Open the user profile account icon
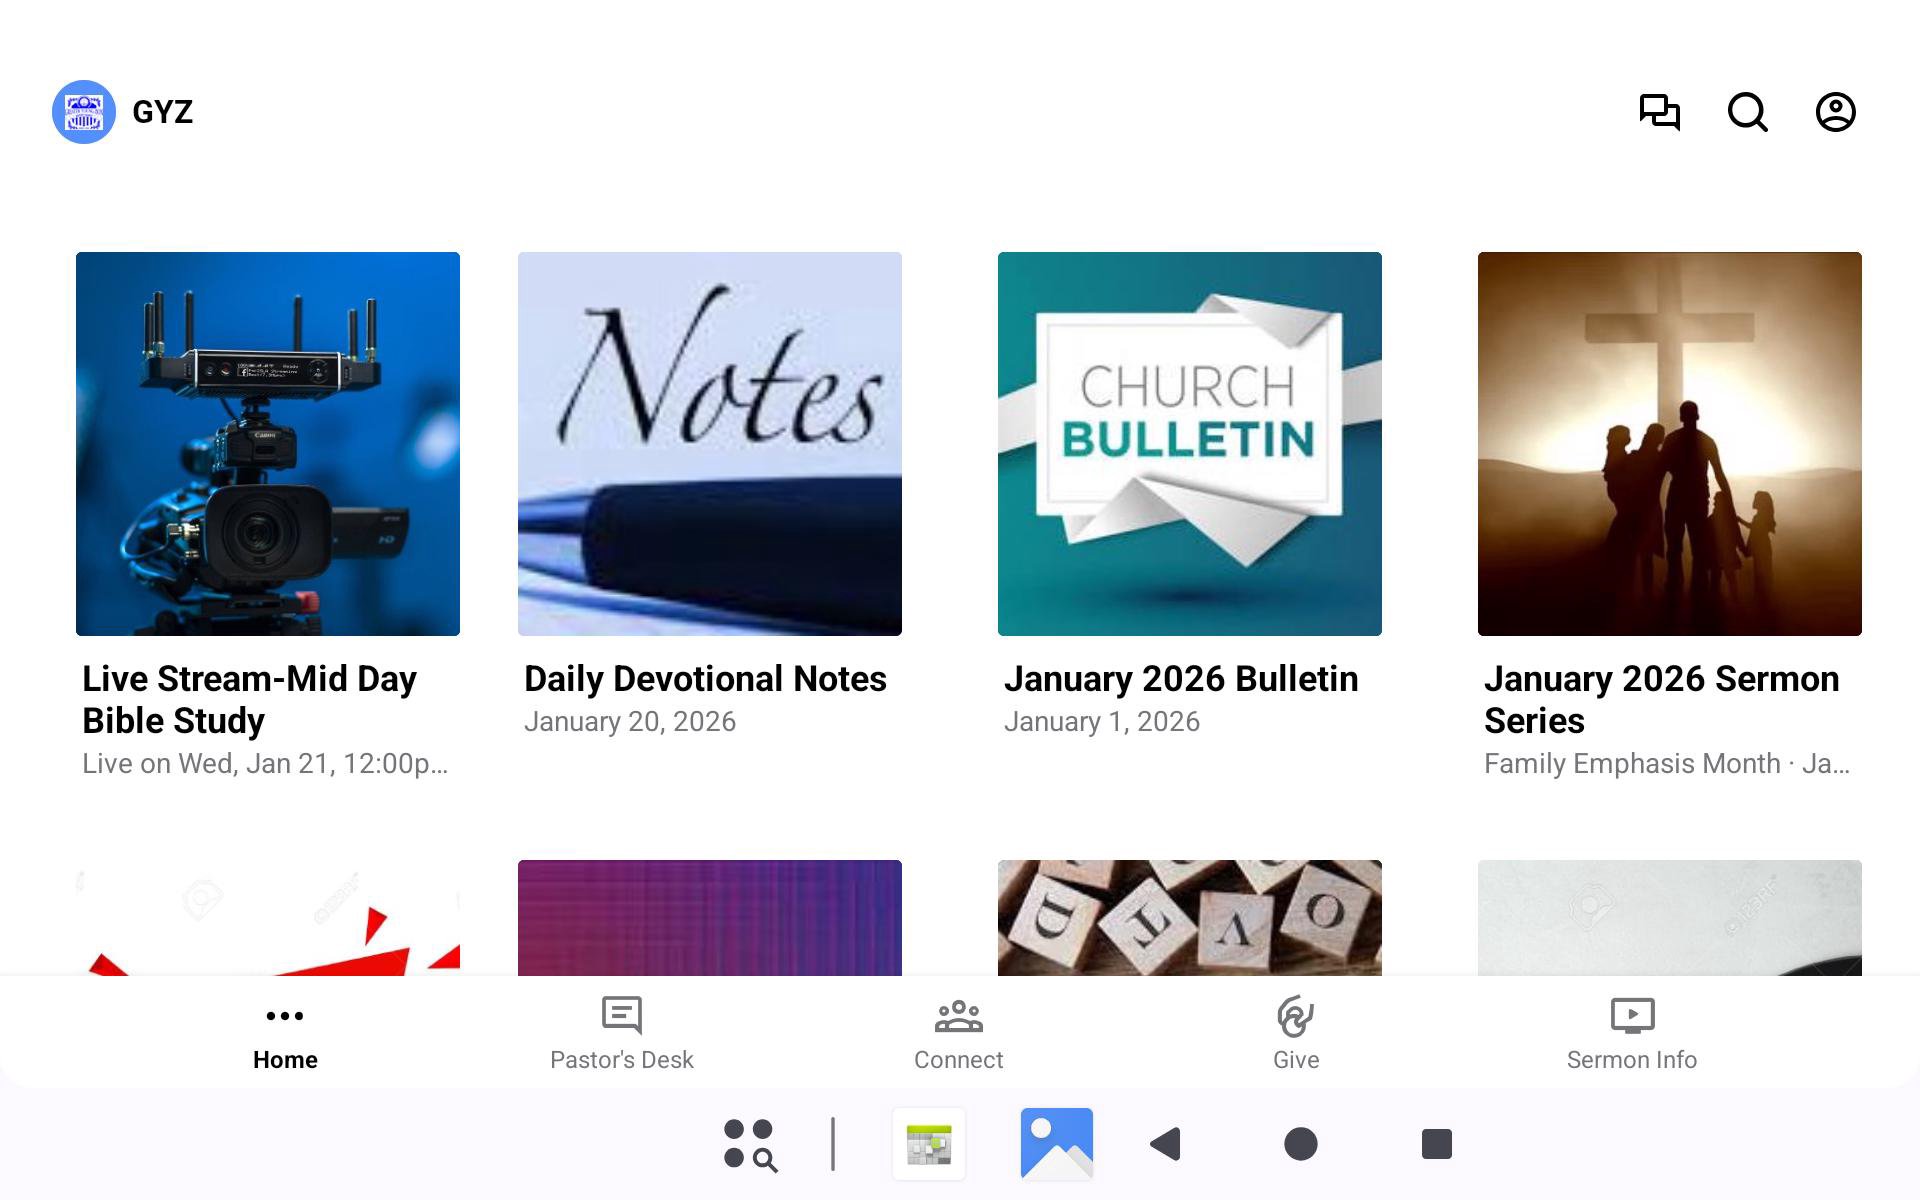 click(x=1835, y=112)
